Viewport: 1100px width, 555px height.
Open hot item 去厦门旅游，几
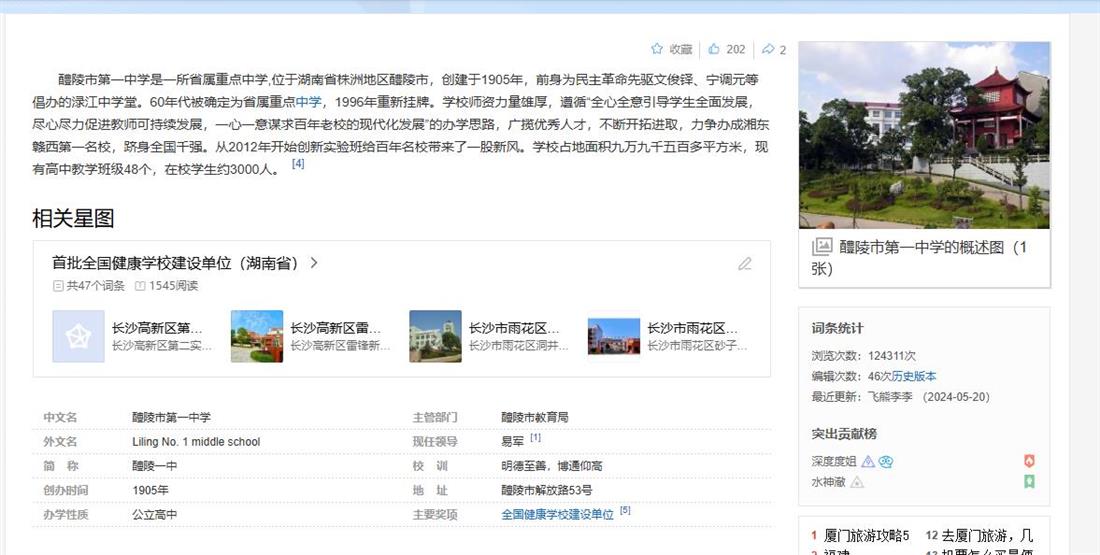986,536
